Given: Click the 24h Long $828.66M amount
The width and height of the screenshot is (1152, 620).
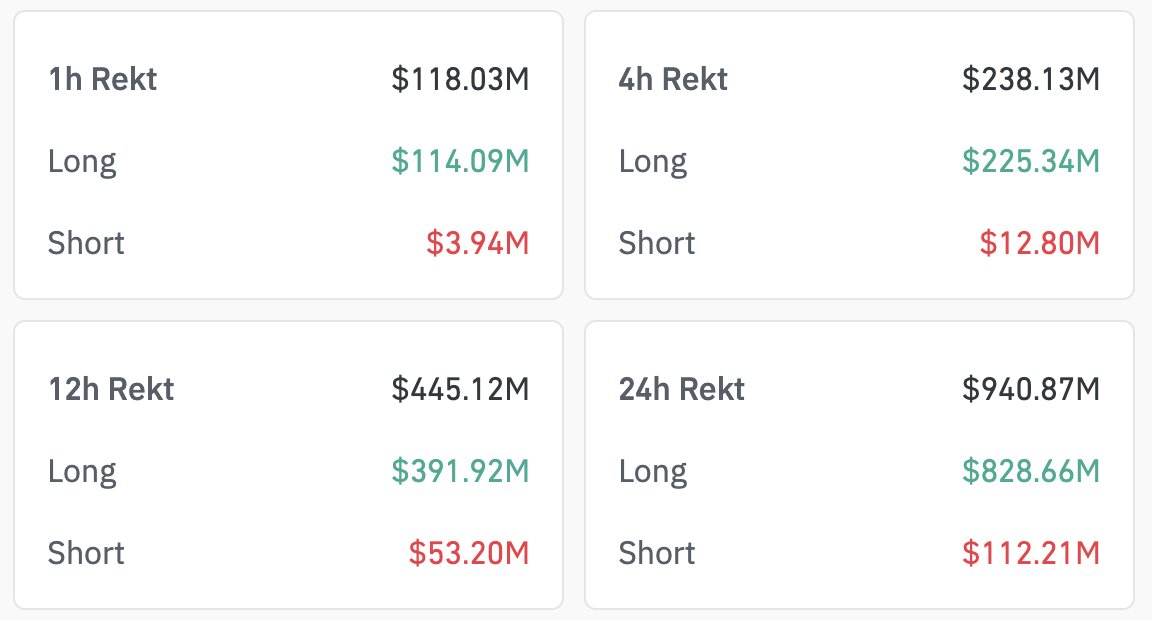Looking at the screenshot, I should (x=1031, y=471).
